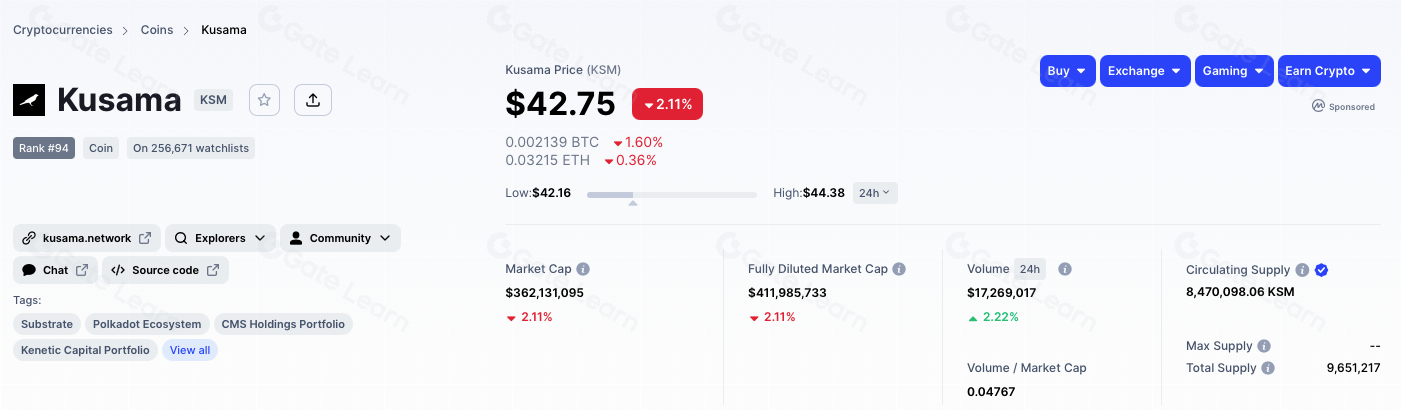The height and width of the screenshot is (410, 1401).
Task: Click the Max Supply info icon
Action: (1264, 346)
